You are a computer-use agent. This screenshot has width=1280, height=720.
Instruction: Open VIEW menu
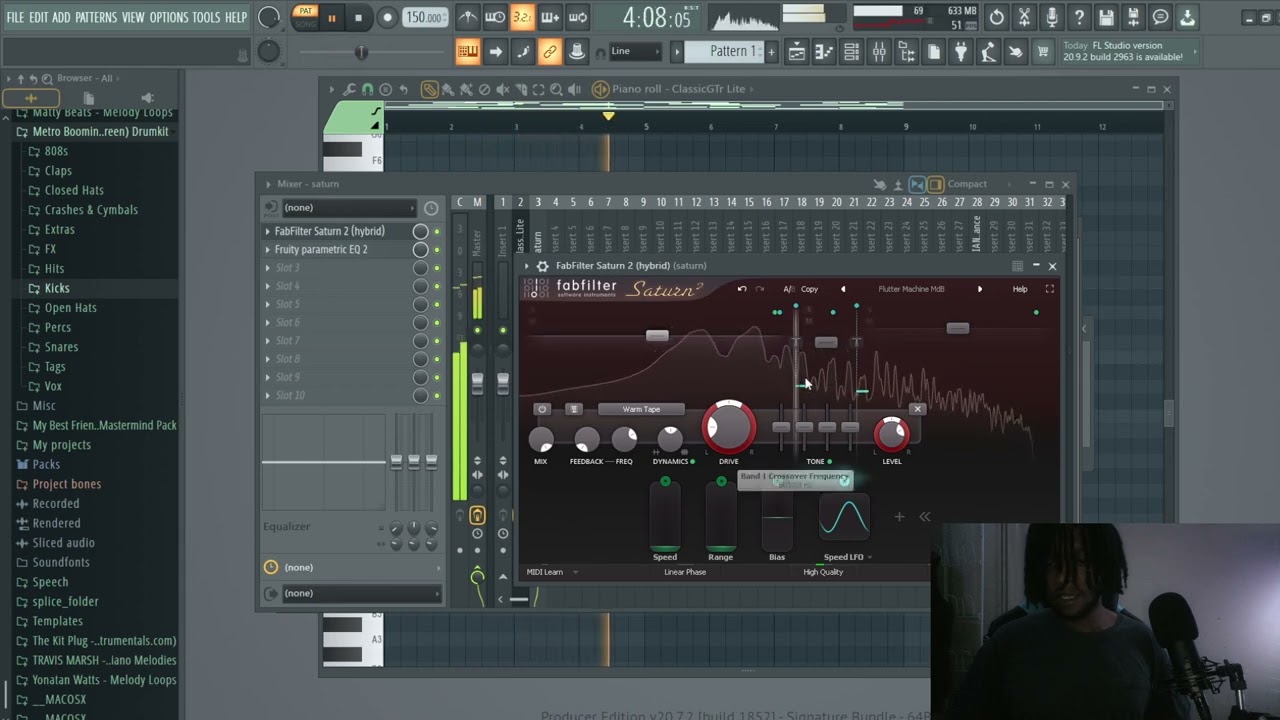133,18
